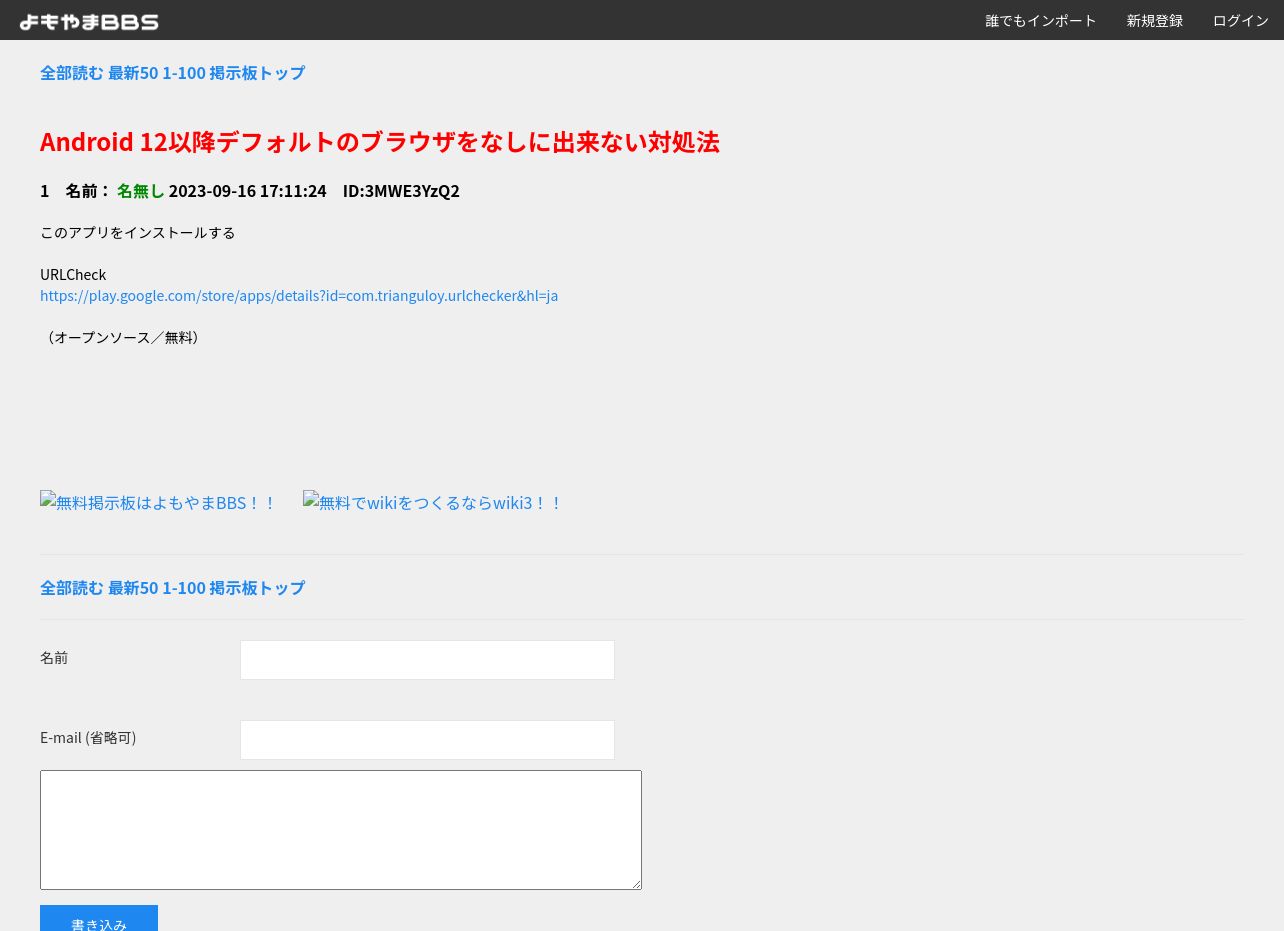Focus the E-mail input field
The image size is (1284, 931).
[x=427, y=740]
